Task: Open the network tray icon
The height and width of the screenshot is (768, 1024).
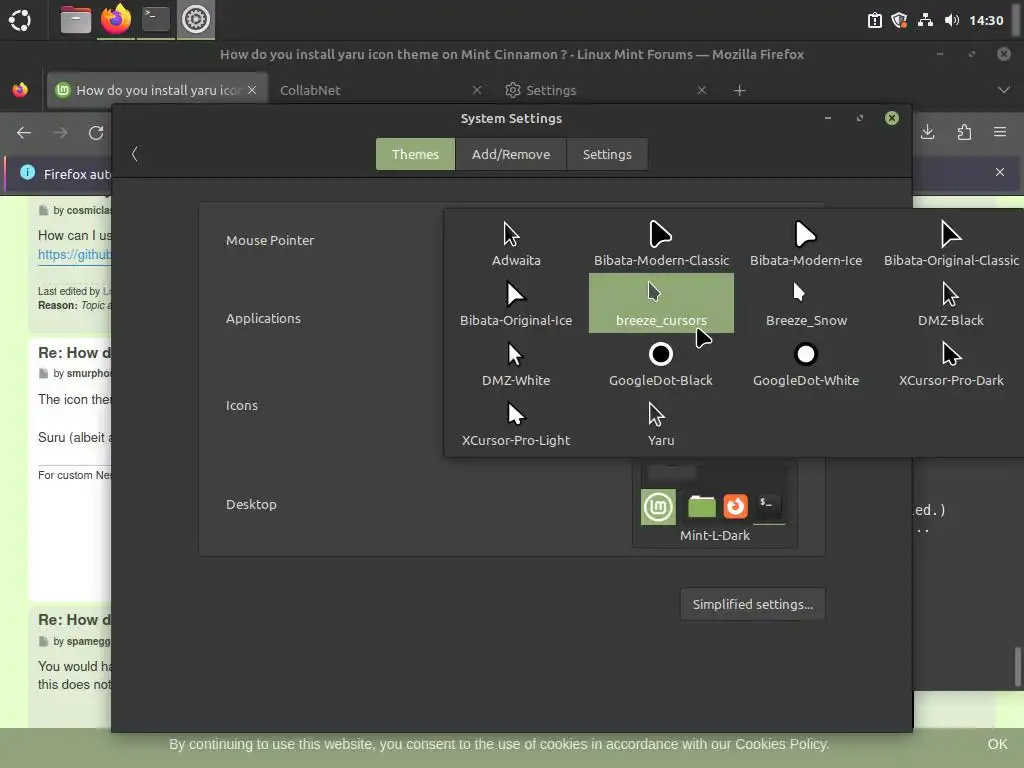Action: point(925,20)
